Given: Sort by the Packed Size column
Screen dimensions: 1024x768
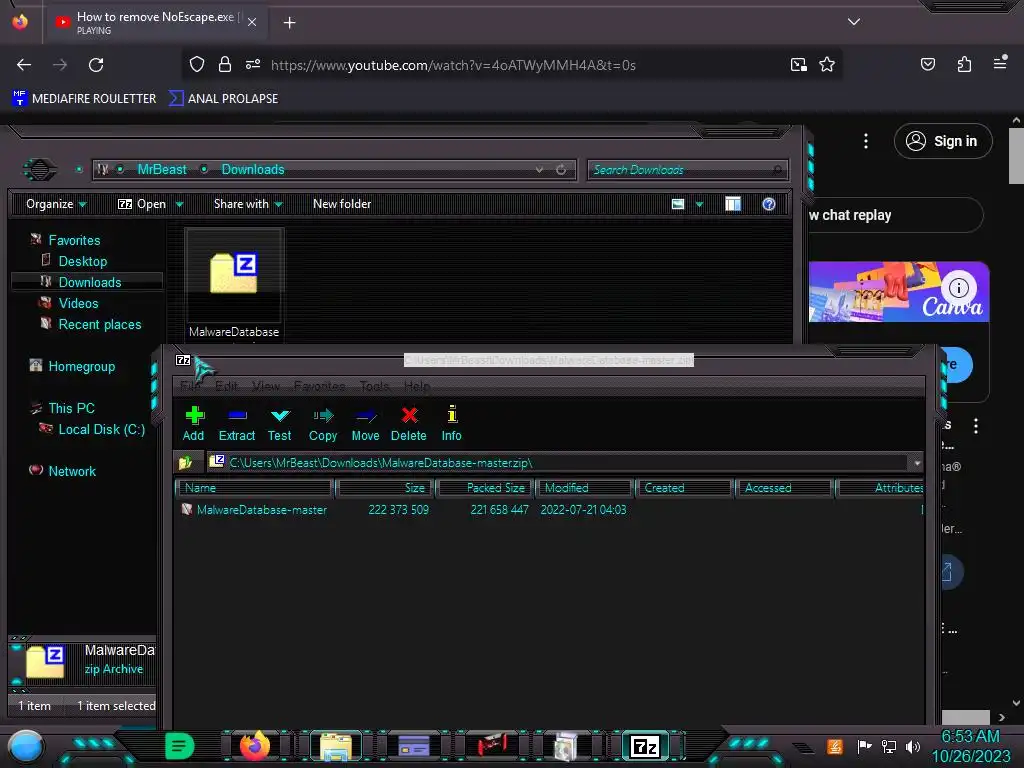Looking at the screenshot, I should point(485,488).
